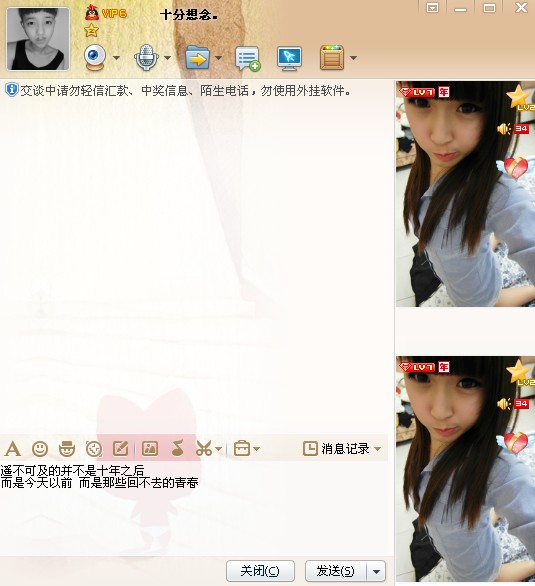Start a voice call with the microphone icon
The width and height of the screenshot is (535, 586).
[146, 58]
